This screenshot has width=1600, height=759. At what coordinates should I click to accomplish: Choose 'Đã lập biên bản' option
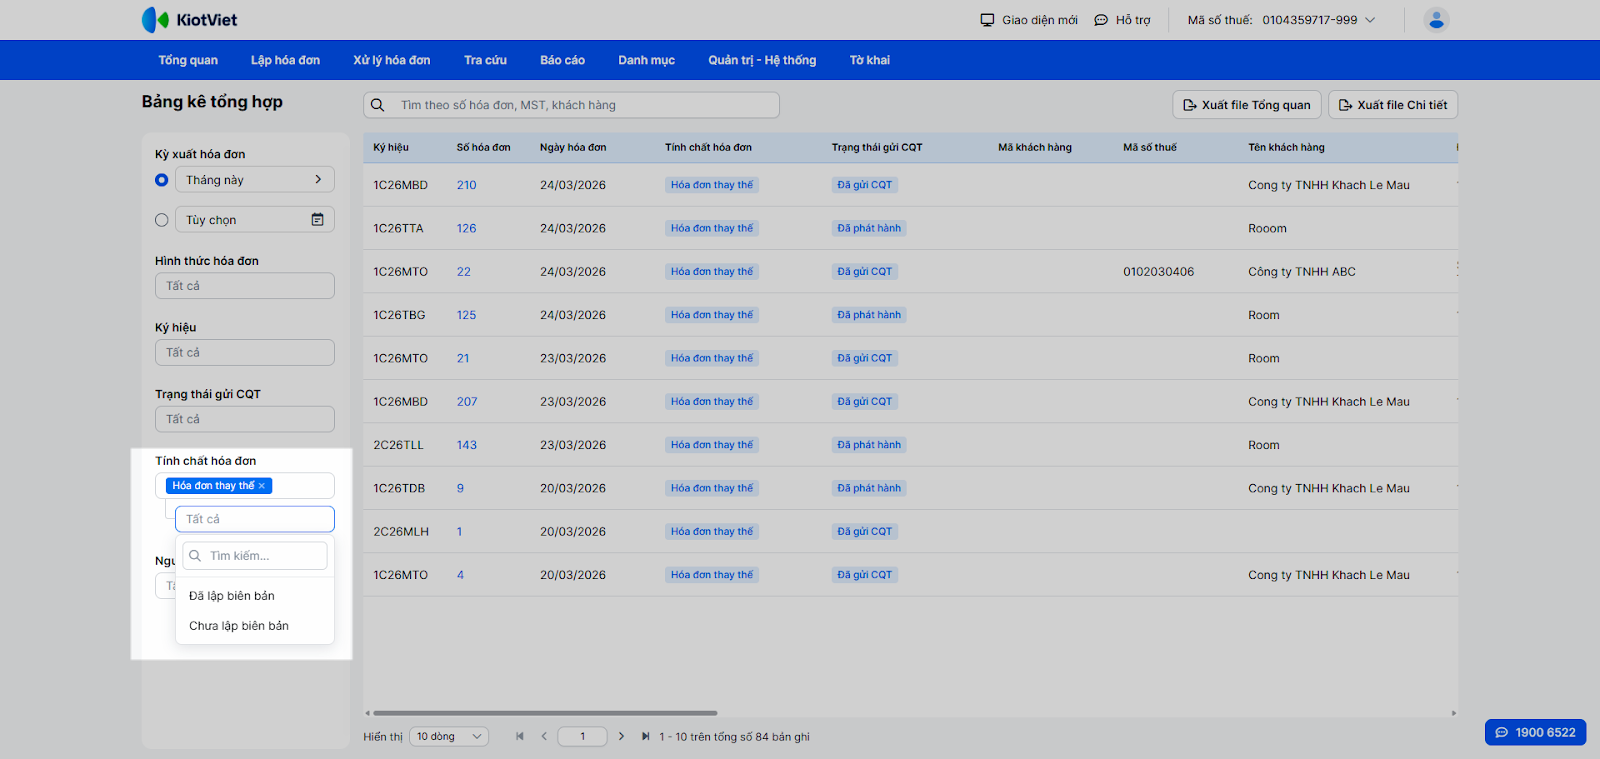pos(232,596)
